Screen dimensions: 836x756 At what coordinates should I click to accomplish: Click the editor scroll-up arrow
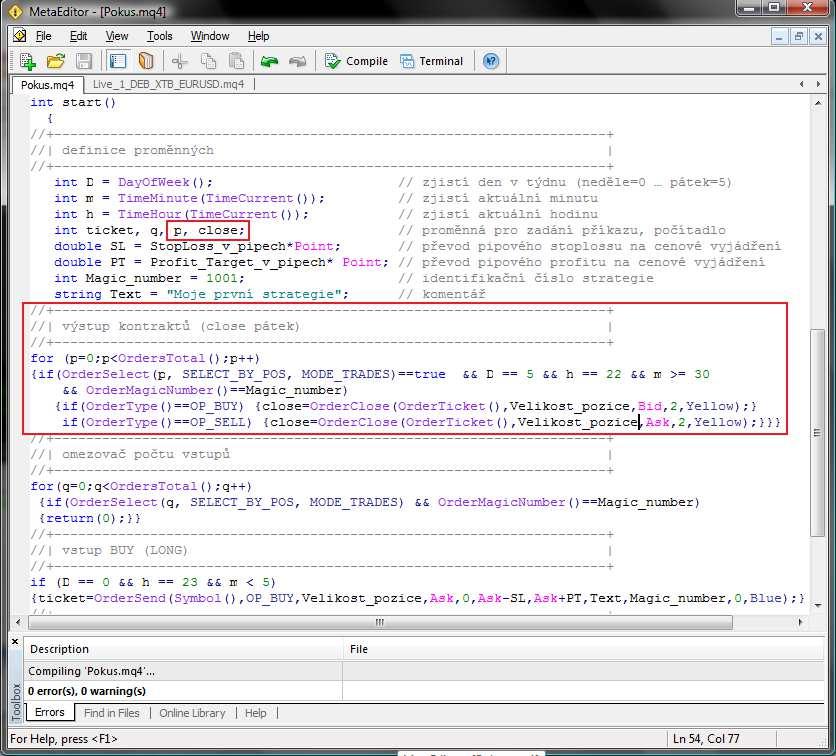pyautogui.click(x=818, y=102)
